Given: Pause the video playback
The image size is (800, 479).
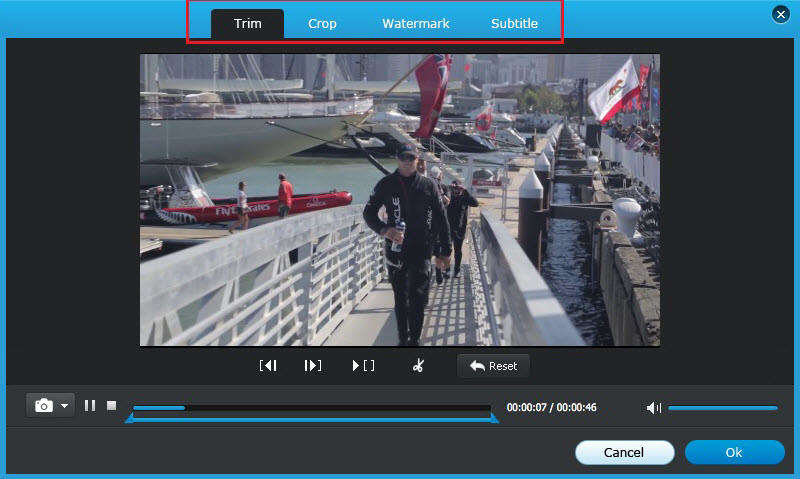Looking at the screenshot, I should click(90, 406).
